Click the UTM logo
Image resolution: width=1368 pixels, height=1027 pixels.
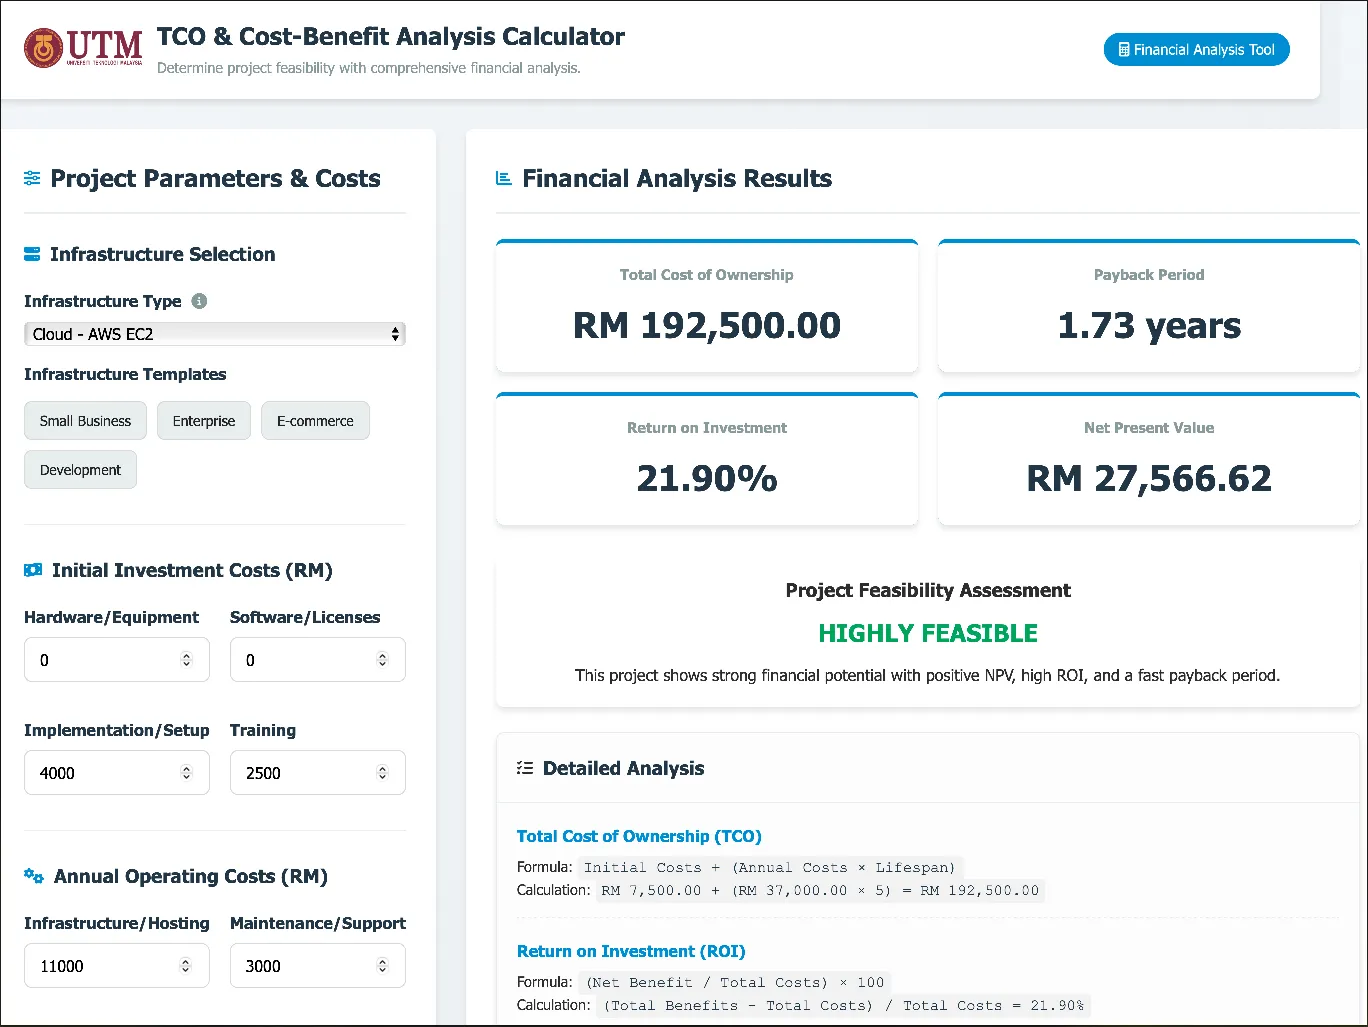point(83,48)
